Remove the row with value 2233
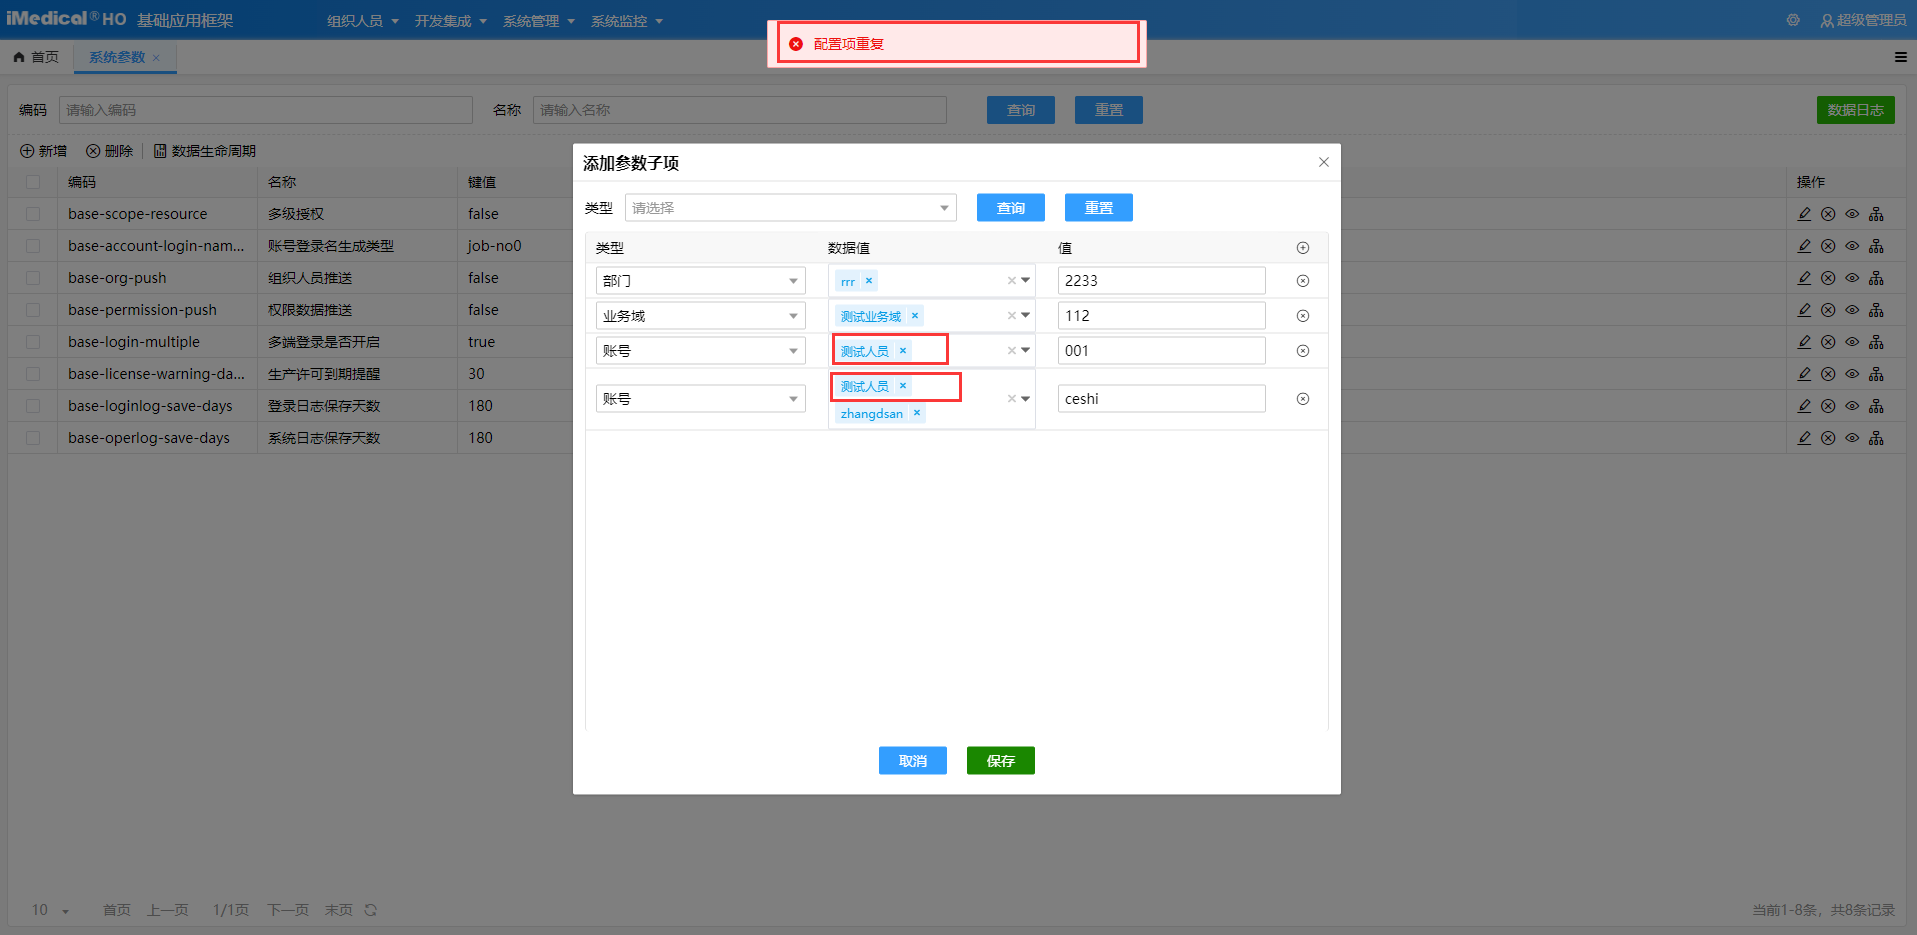 tap(1302, 281)
